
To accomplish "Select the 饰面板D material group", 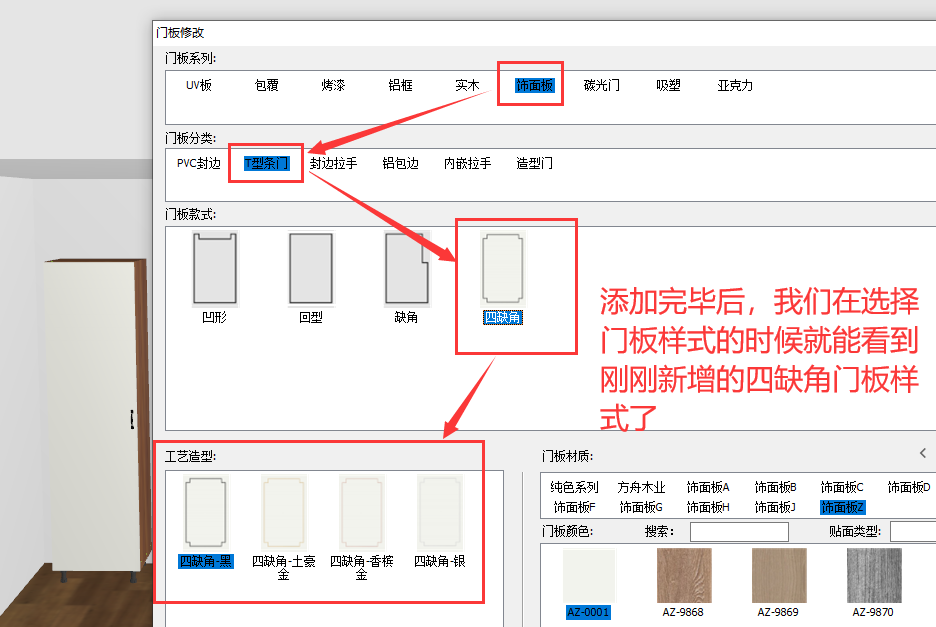I will [x=909, y=487].
